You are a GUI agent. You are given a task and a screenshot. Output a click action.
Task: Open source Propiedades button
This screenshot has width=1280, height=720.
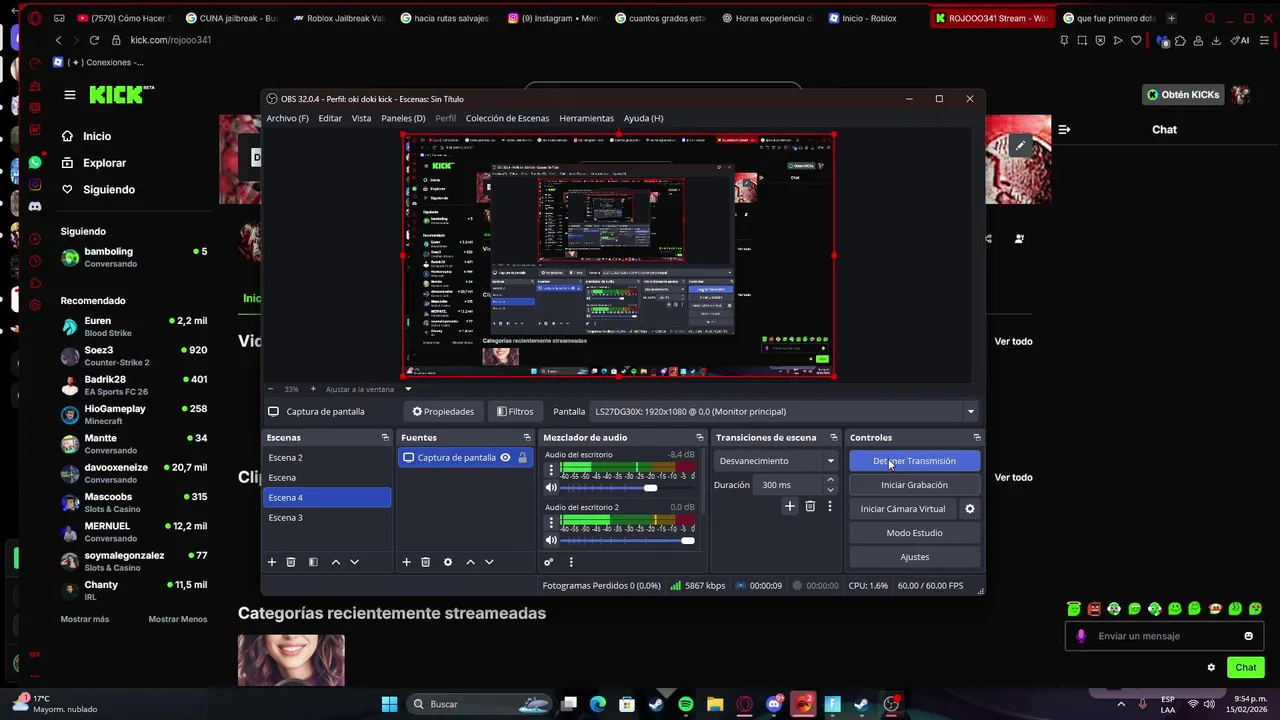pos(443,411)
